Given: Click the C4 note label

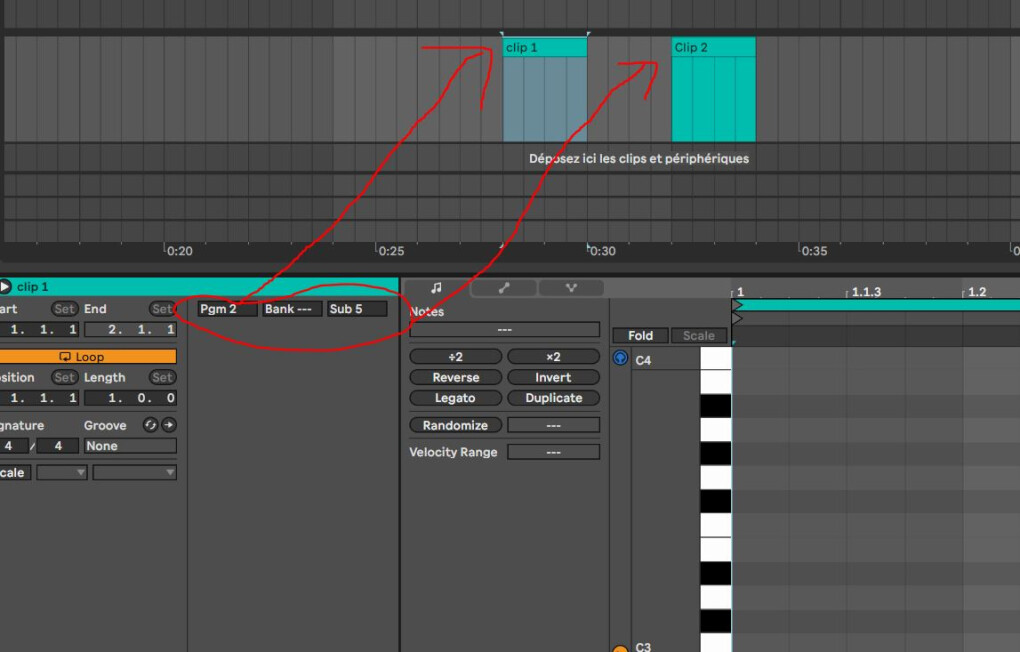Looking at the screenshot, I should [x=643, y=360].
